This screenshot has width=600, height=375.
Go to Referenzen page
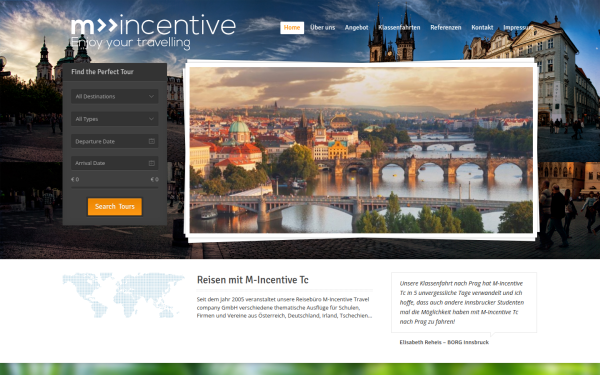[446, 28]
